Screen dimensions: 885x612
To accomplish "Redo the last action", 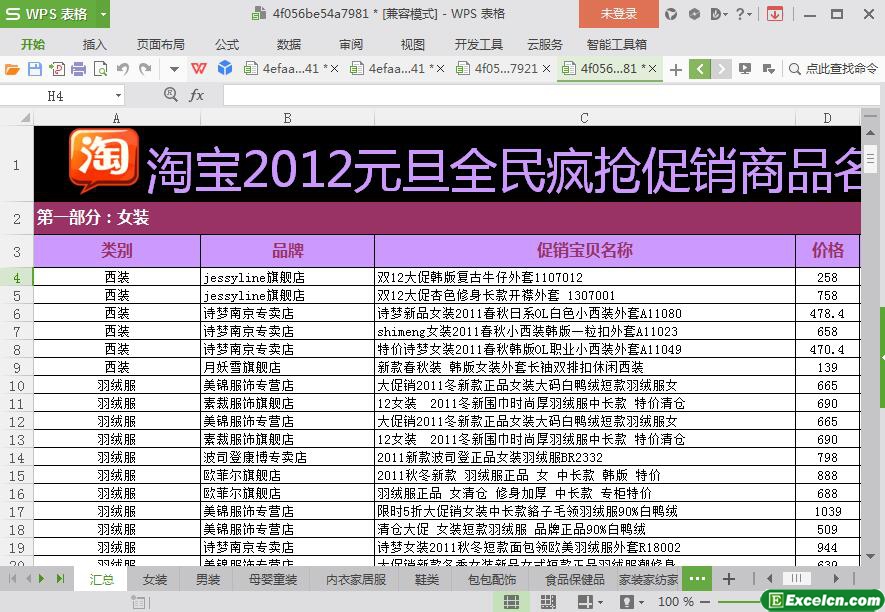I will 145,69.
